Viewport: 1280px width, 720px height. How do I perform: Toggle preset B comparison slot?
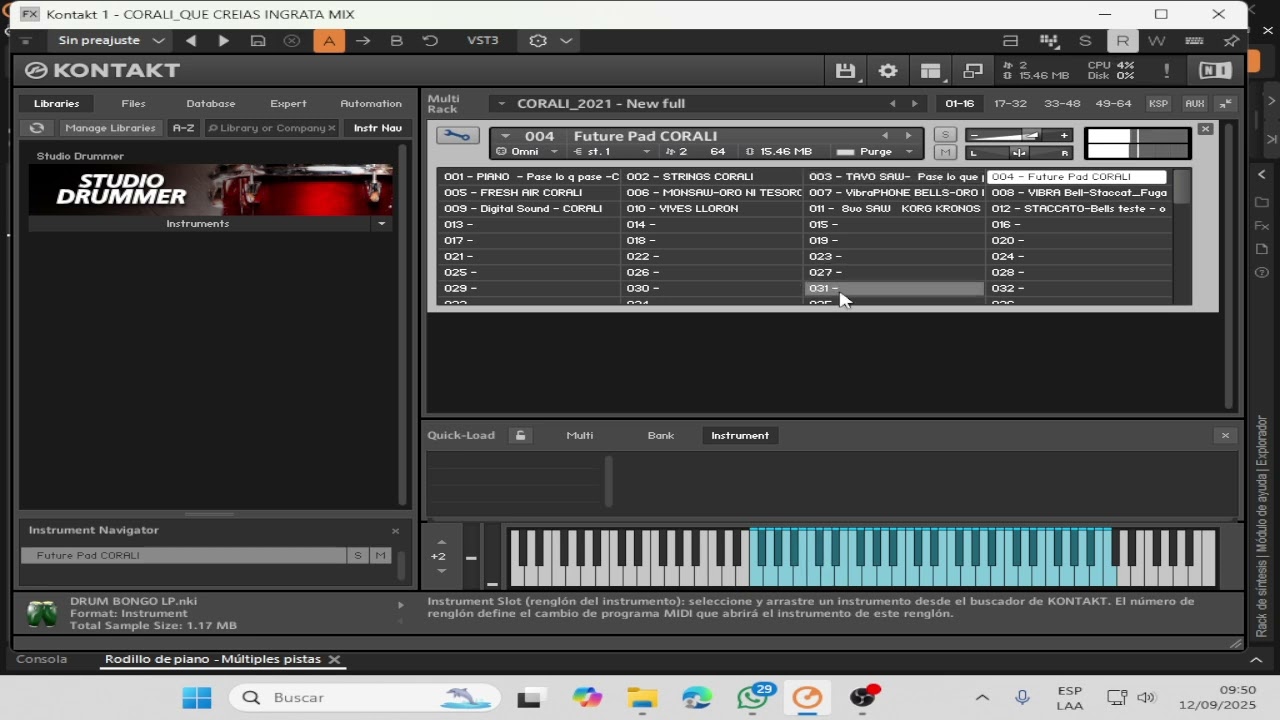pos(396,41)
